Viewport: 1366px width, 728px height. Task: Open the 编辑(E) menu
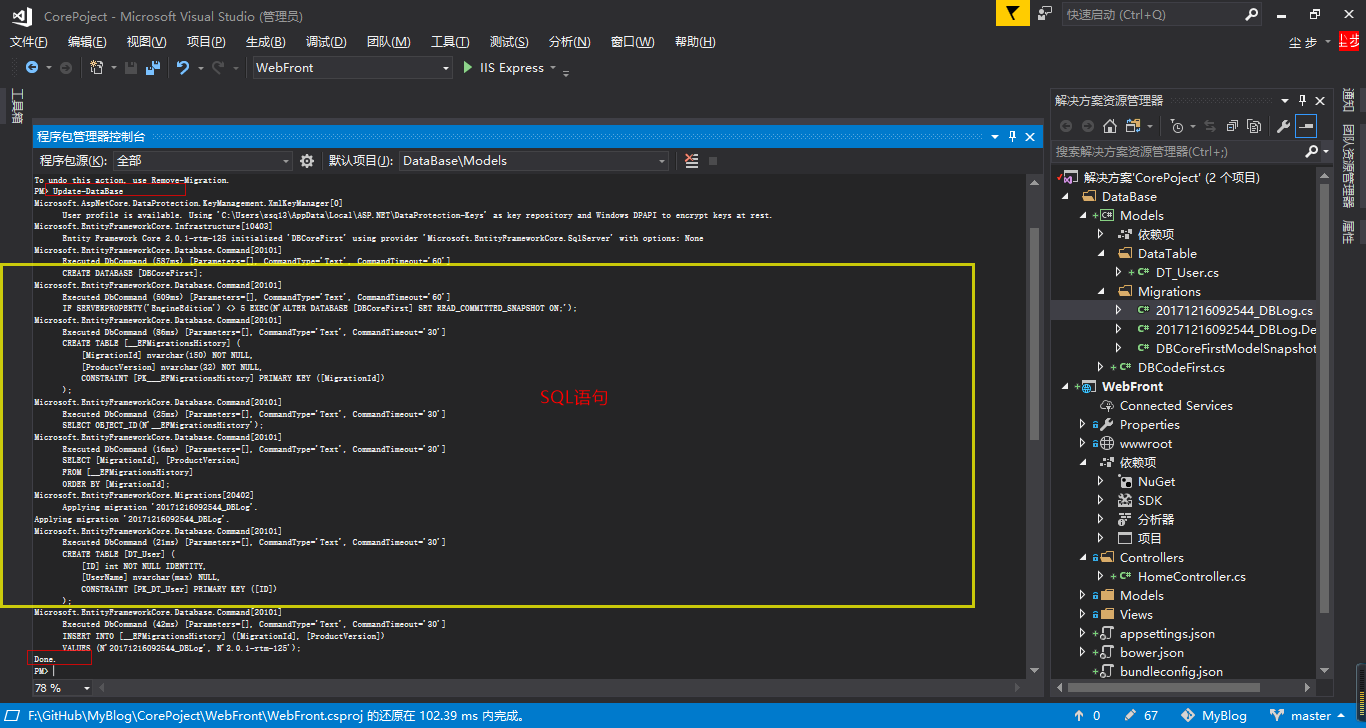87,42
